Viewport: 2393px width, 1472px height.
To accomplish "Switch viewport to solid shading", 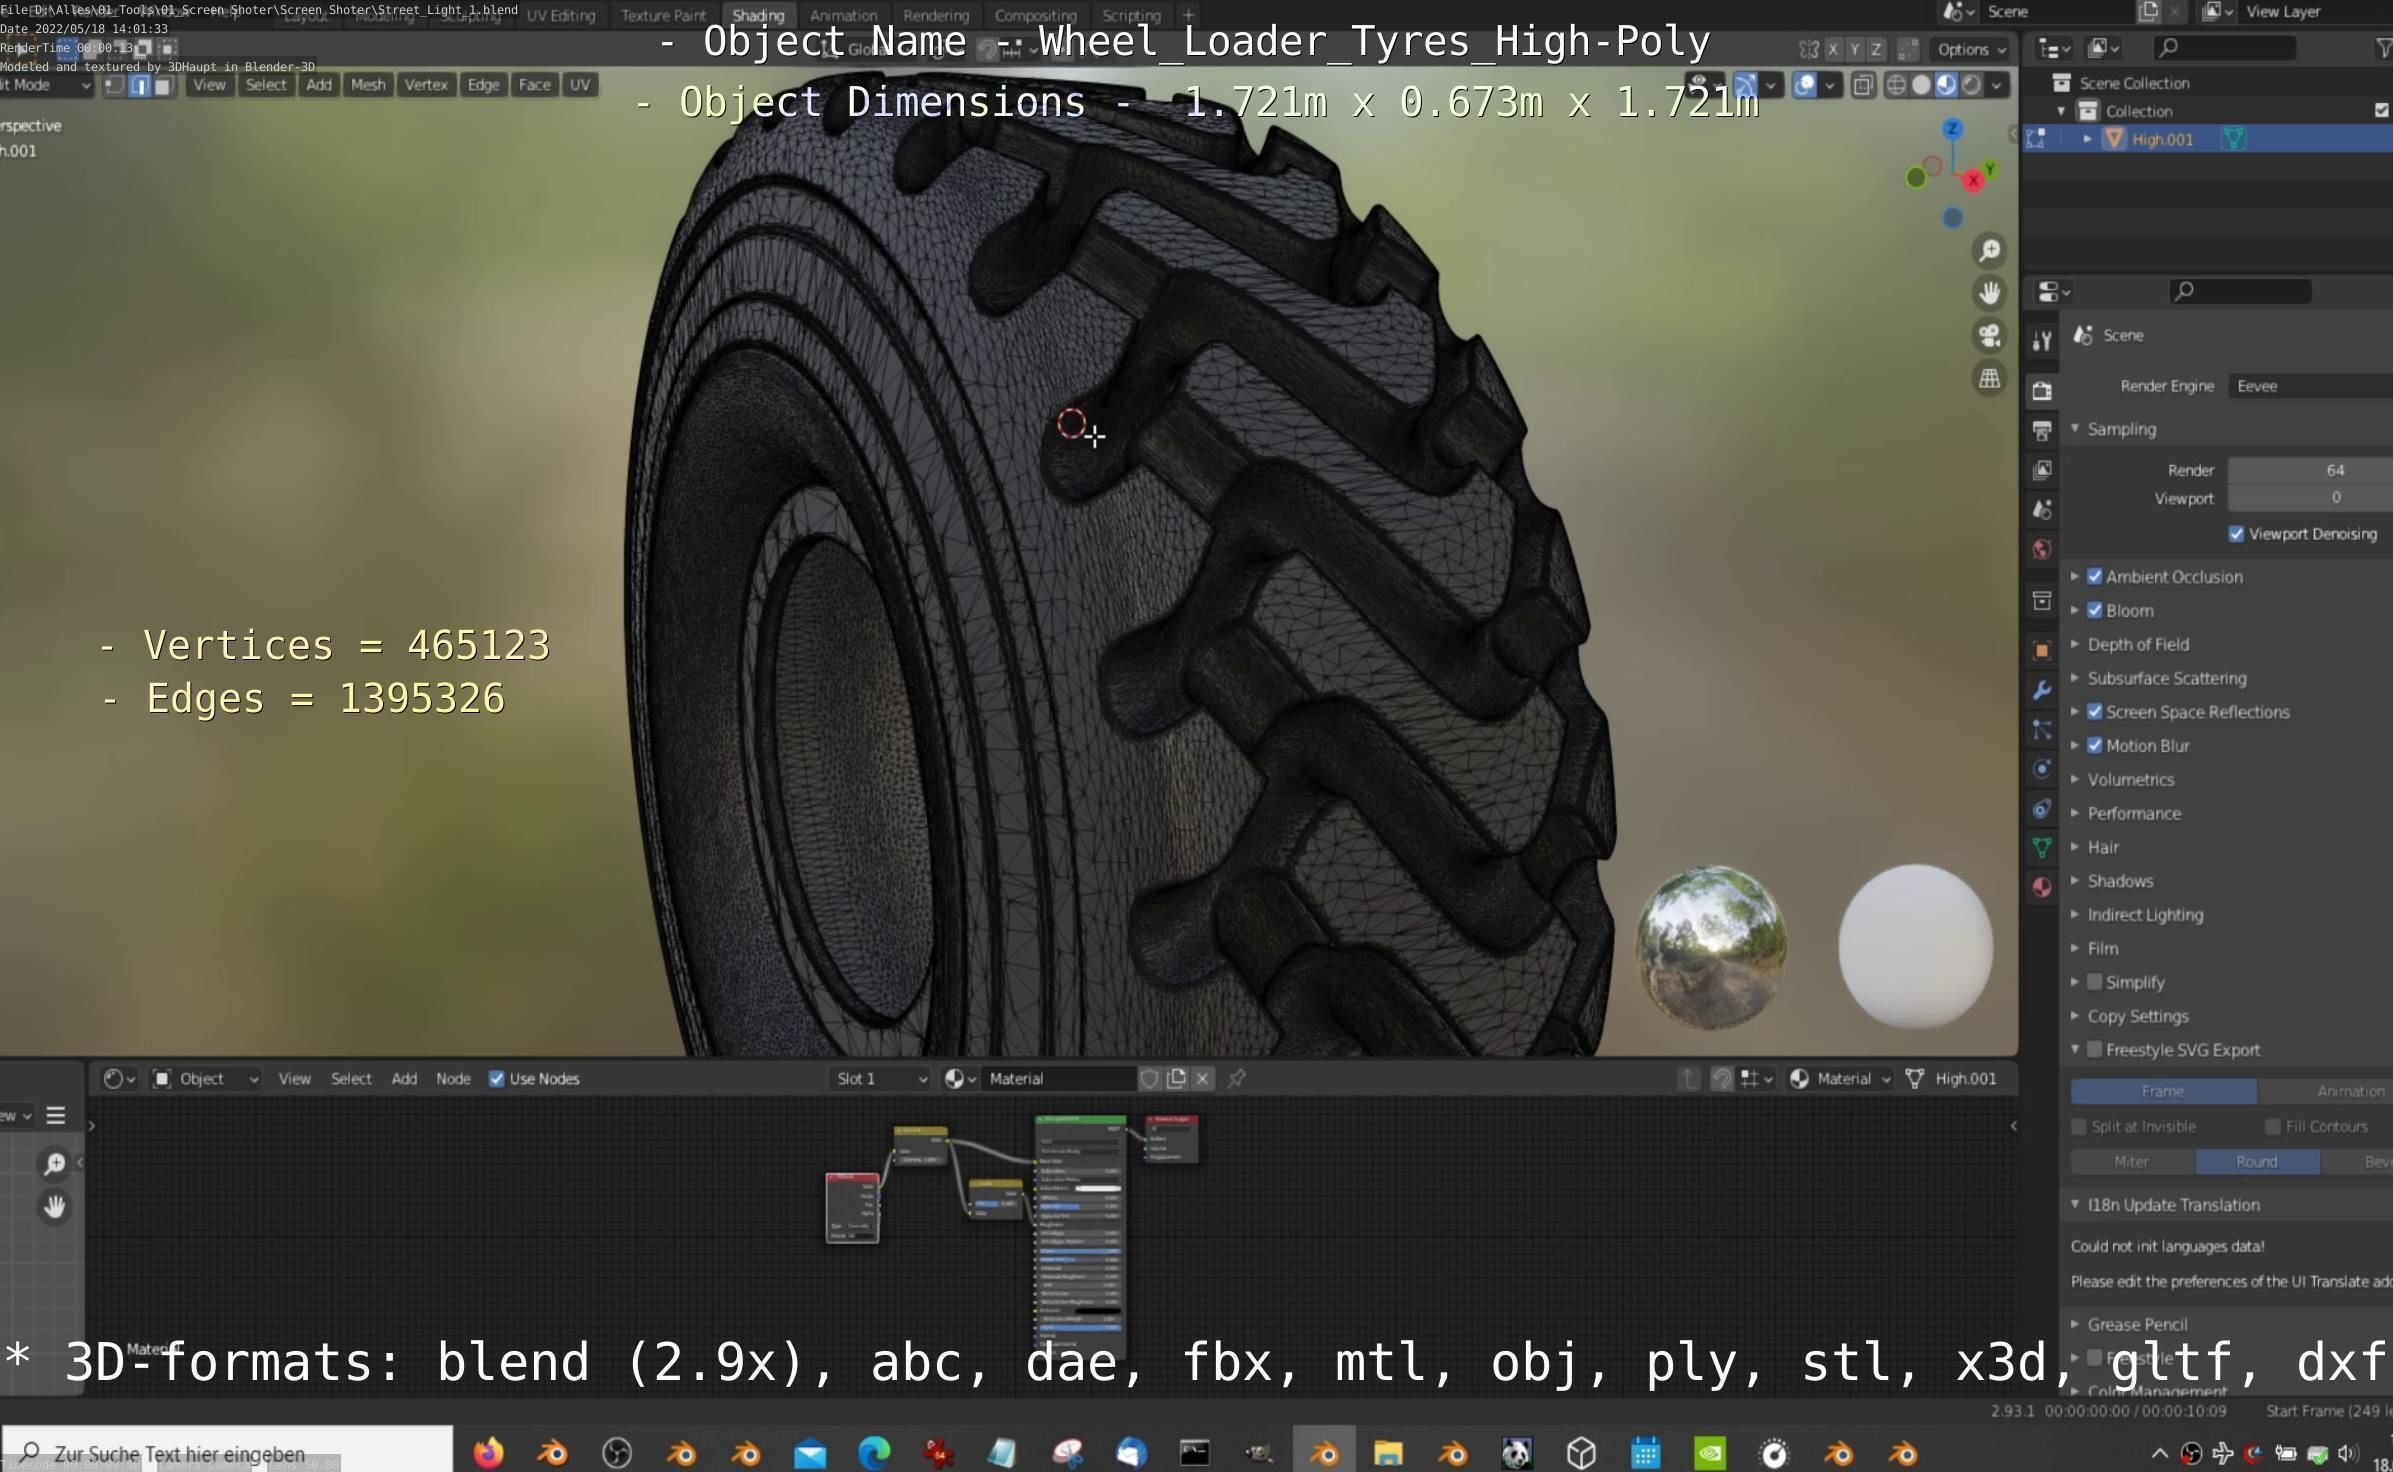I will click(x=1921, y=85).
